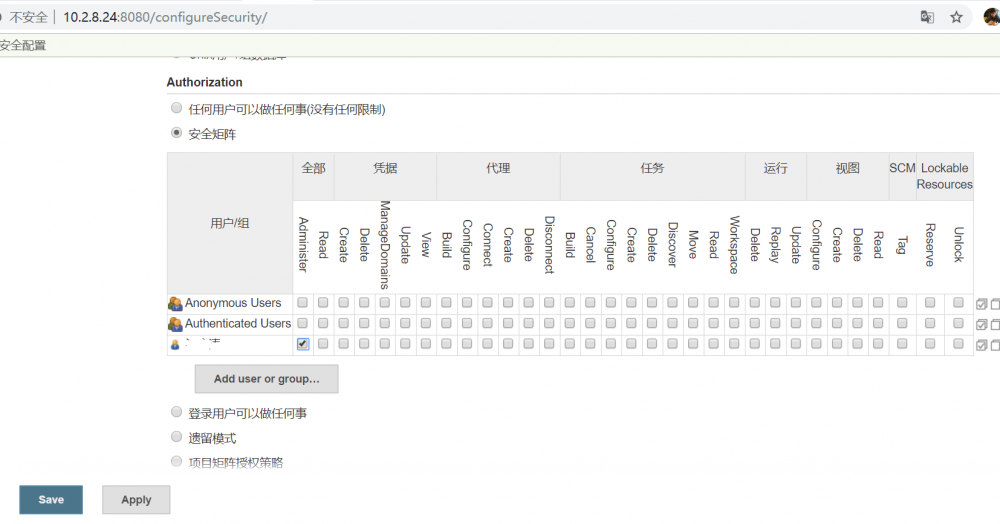
Task: Click the 运行 column group header
Action: click(776, 168)
